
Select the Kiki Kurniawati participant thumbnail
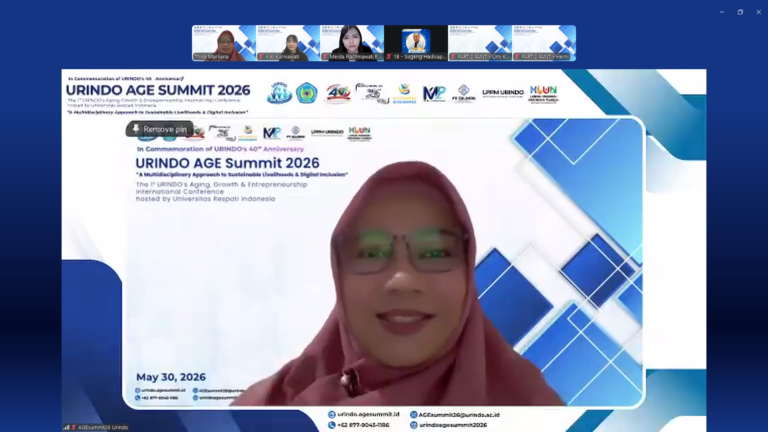288,43
